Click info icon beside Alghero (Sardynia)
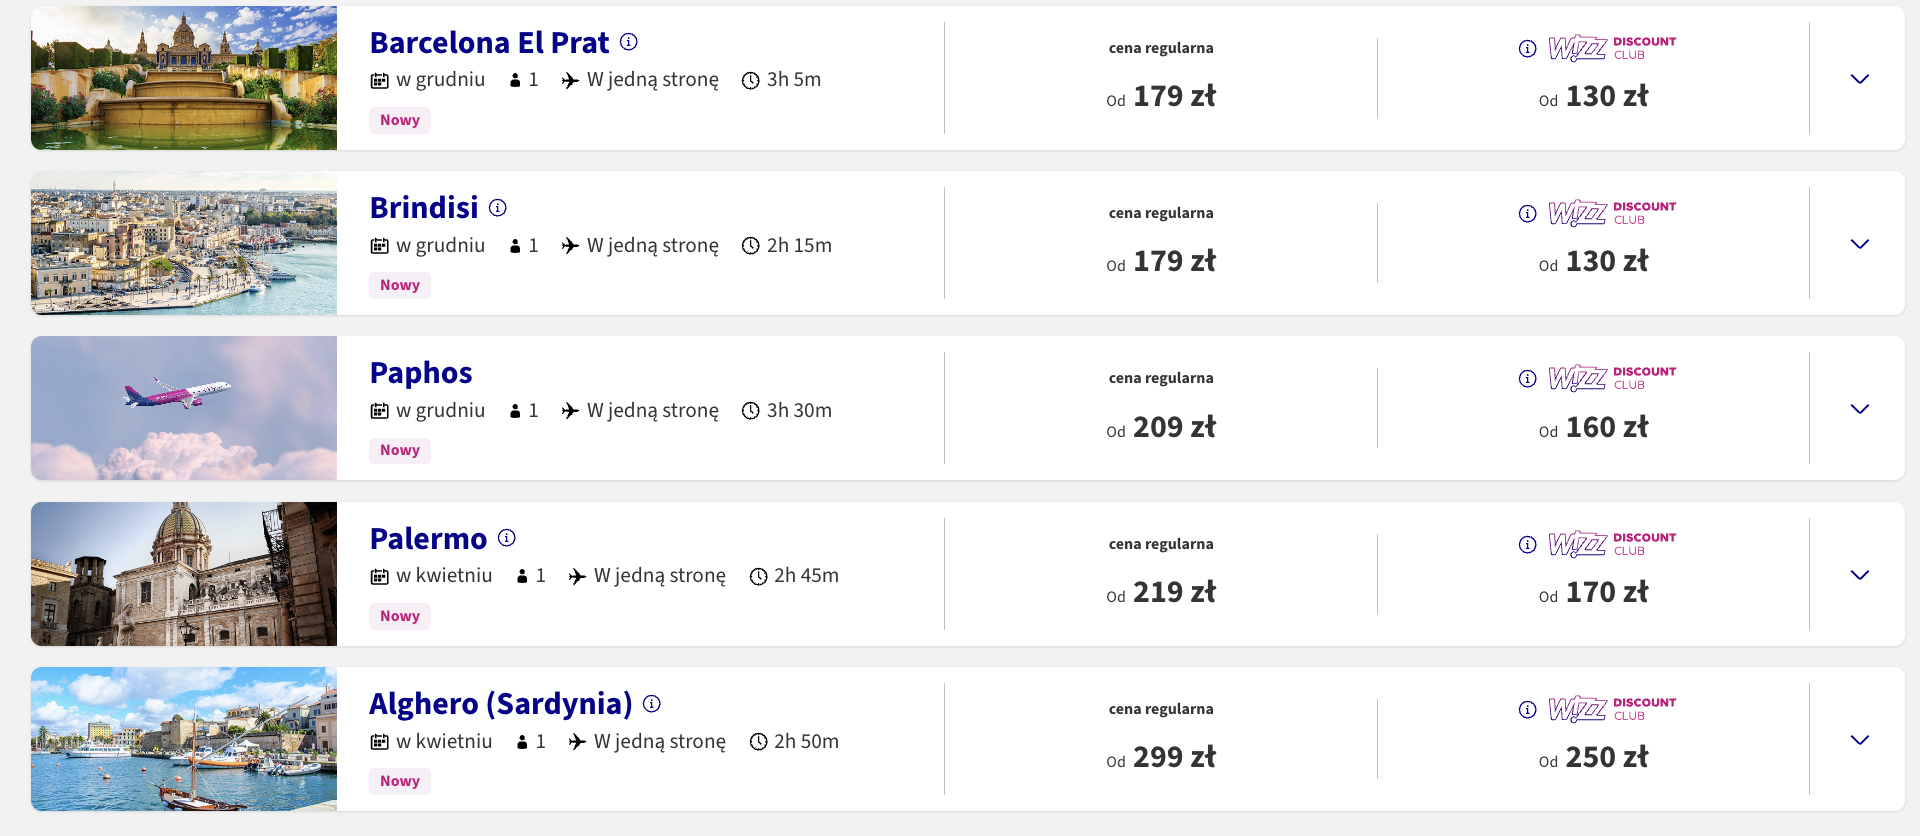This screenshot has height=836, width=1920. point(652,704)
